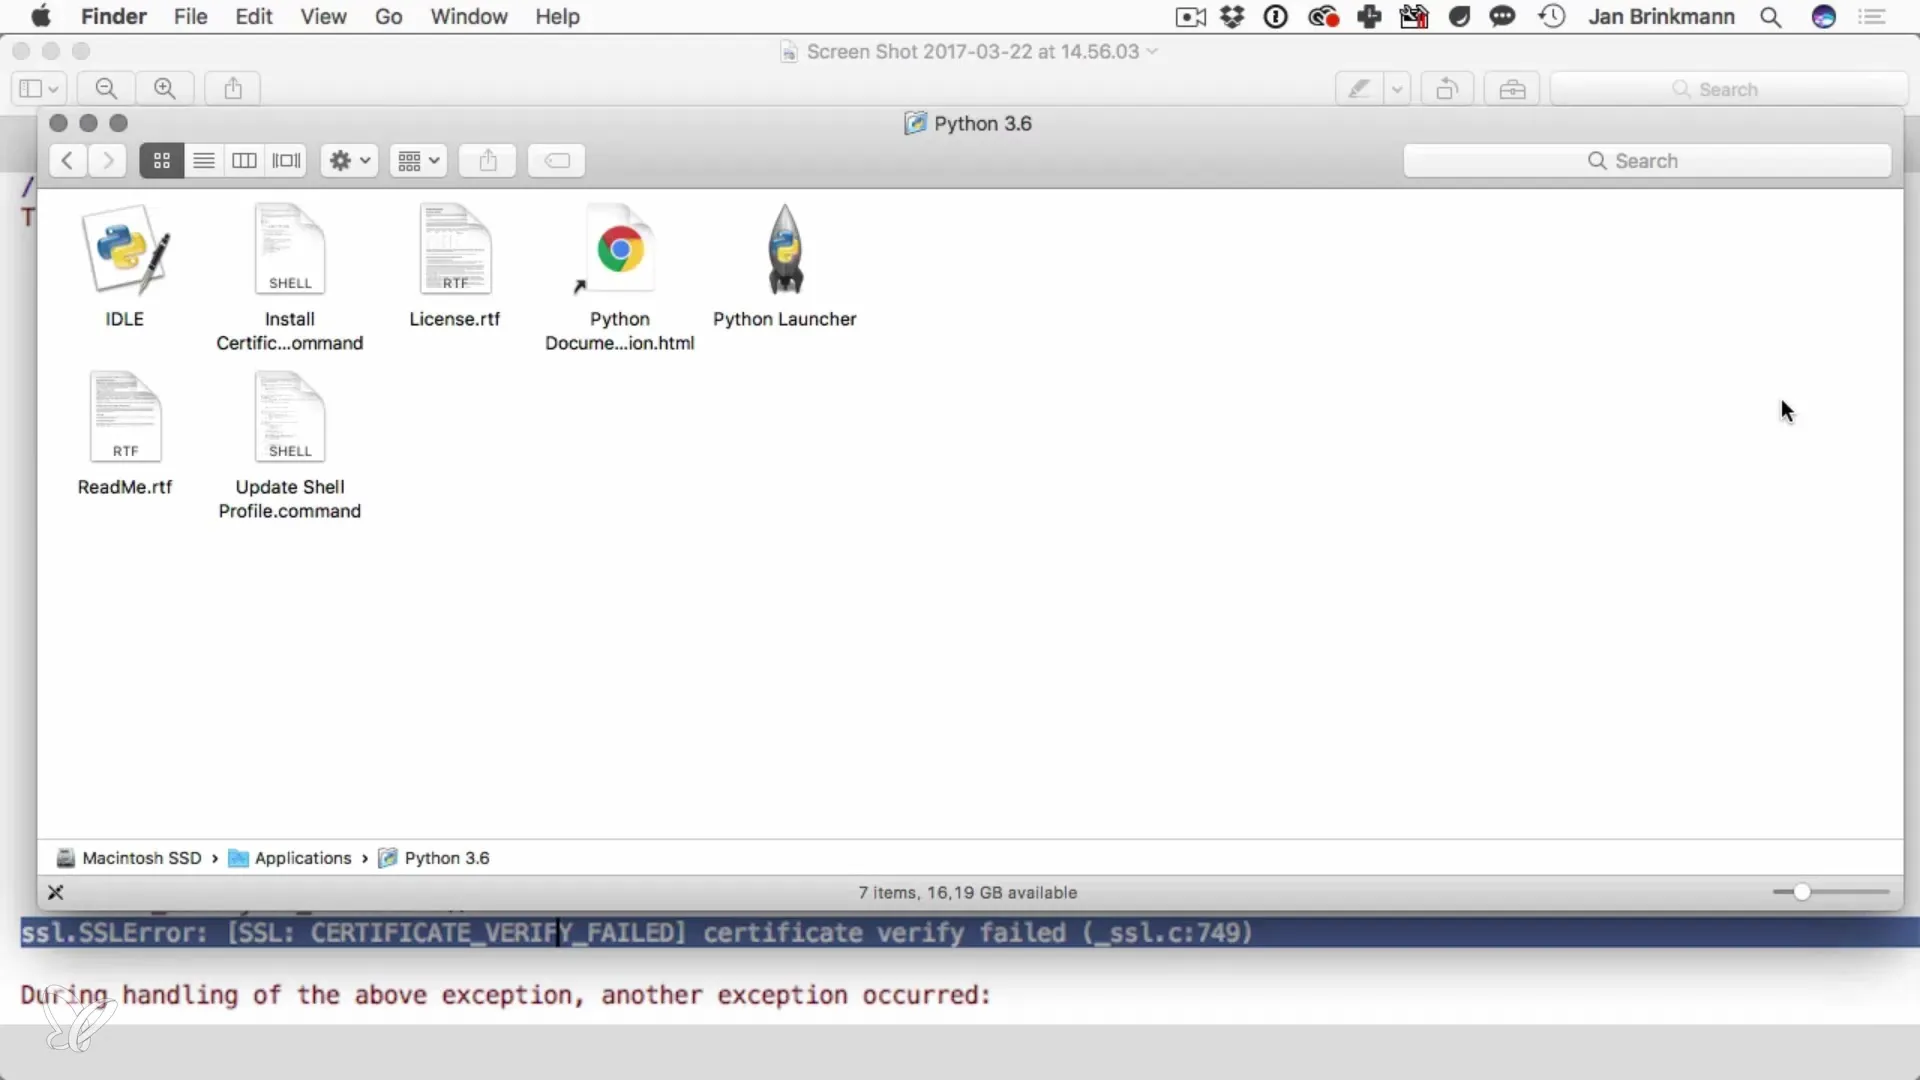Search within the Python 3.6 Finder window
This screenshot has height=1080, width=1920.
[x=1647, y=161]
